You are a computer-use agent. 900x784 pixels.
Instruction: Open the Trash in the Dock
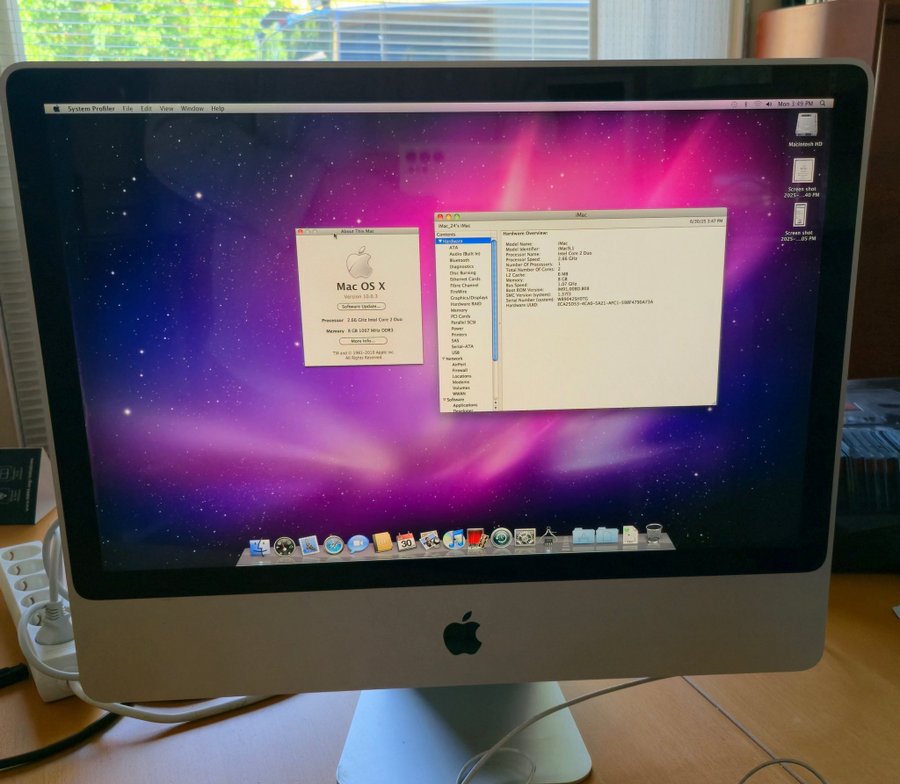click(653, 533)
